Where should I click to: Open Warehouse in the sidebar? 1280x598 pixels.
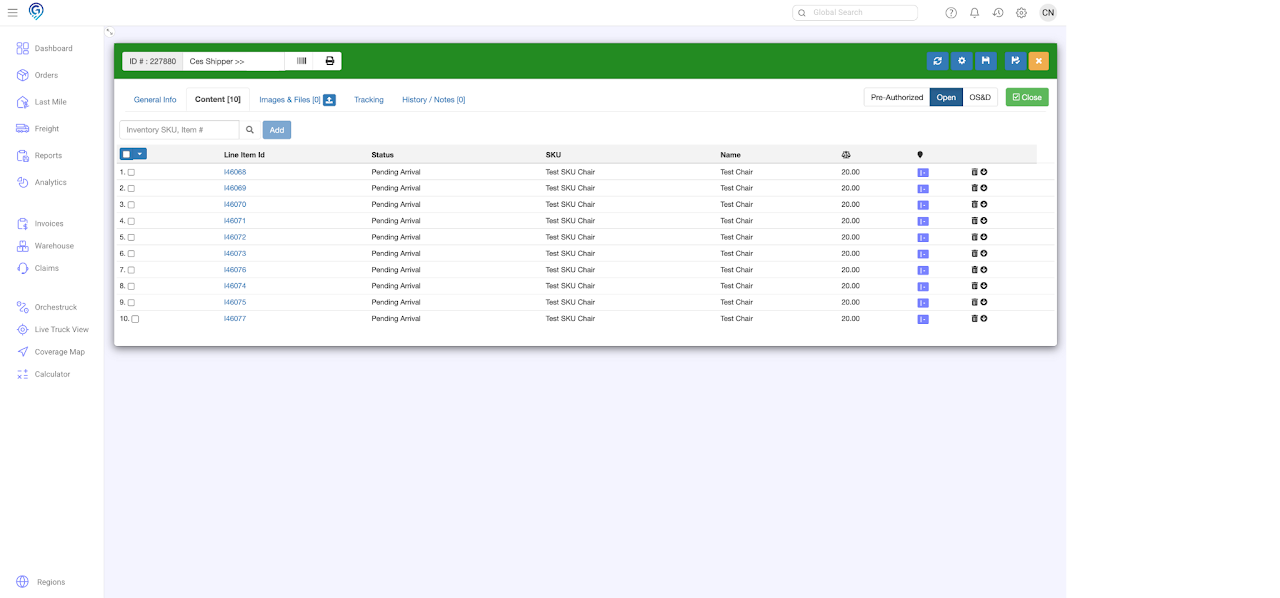[x=54, y=246]
